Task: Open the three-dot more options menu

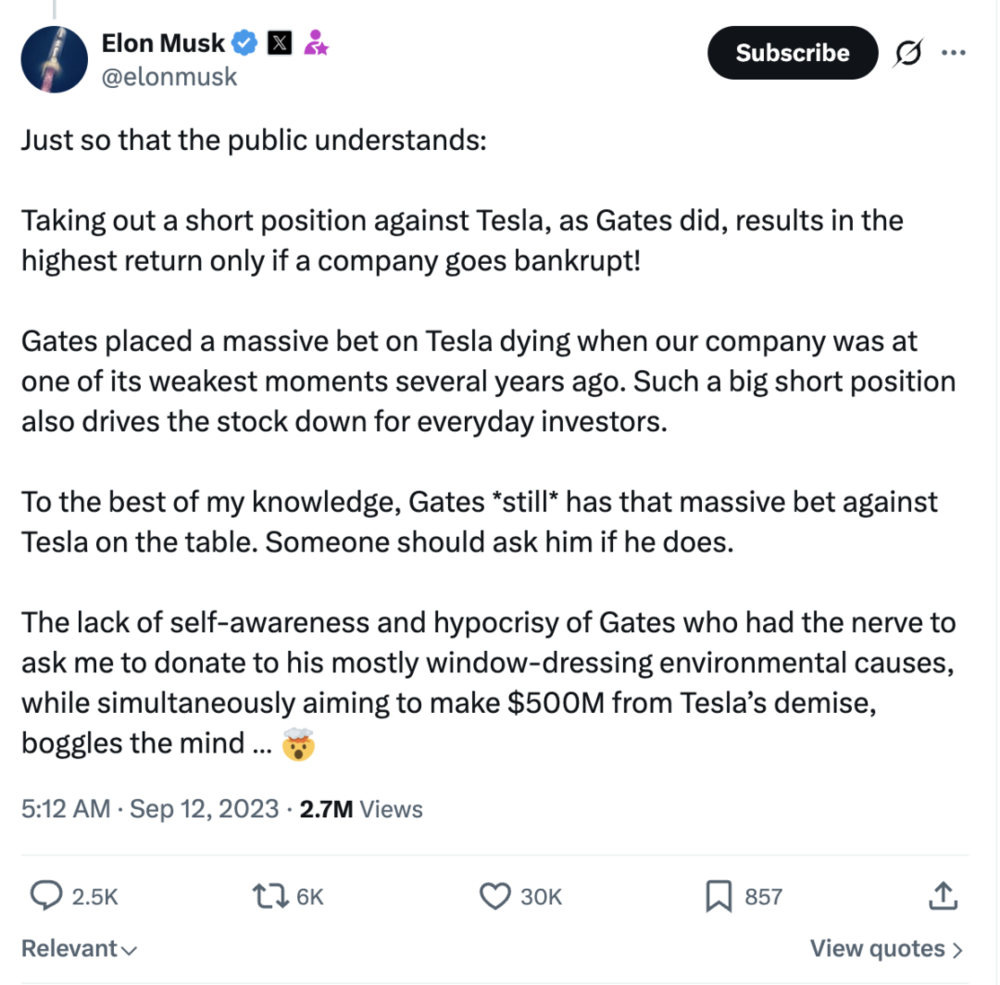Action: pyautogui.click(x=954, y=53)
